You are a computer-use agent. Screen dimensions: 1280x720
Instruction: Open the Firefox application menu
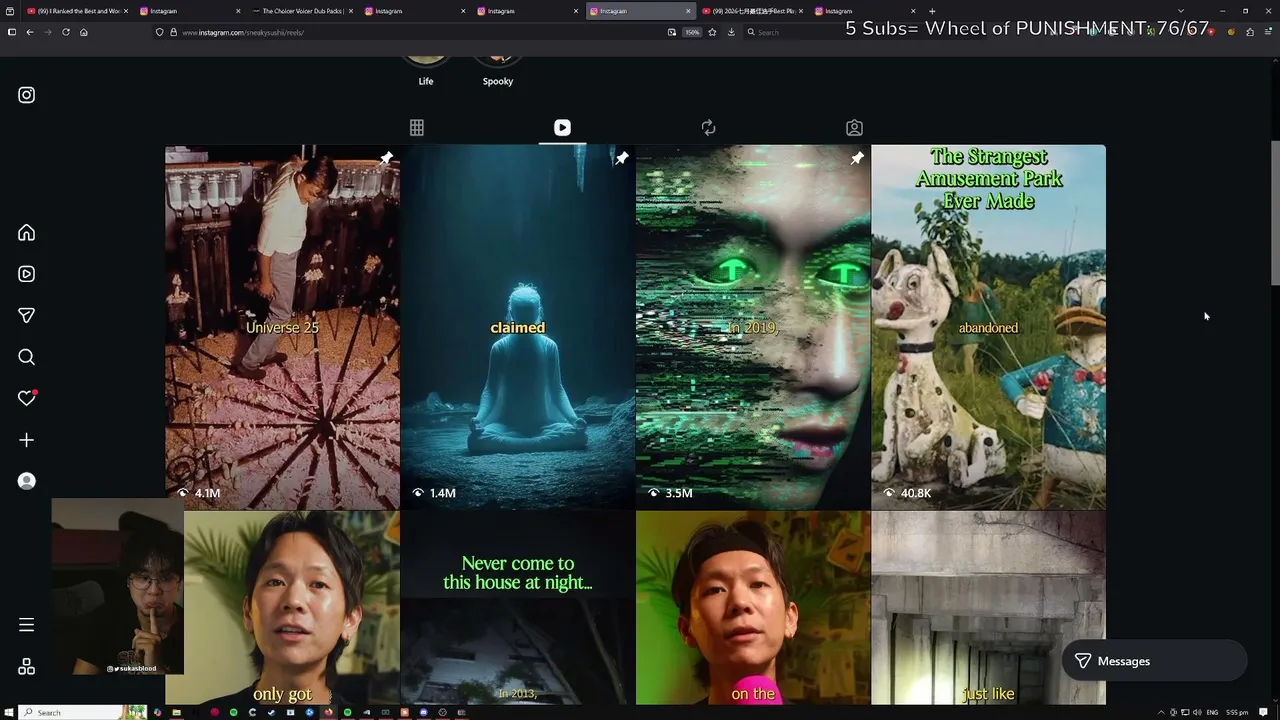click(x=1268, y=32)
